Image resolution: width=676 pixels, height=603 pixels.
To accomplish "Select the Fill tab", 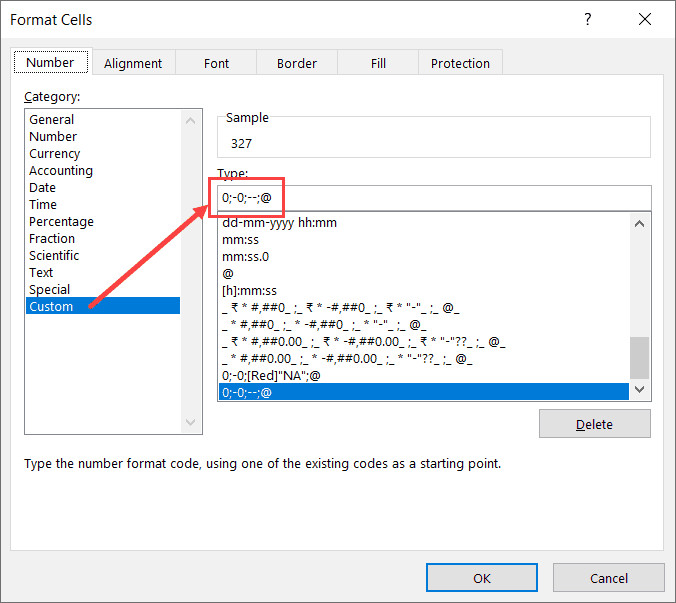I will pos(378,63).
